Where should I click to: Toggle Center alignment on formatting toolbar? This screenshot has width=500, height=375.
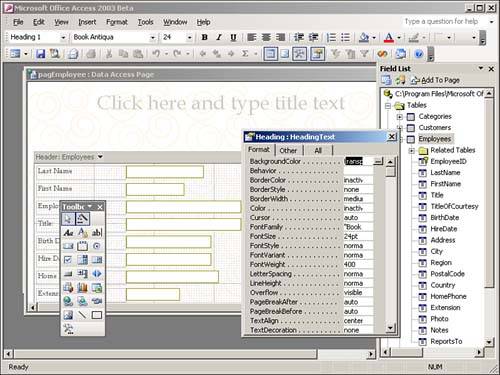coord(266,37)
